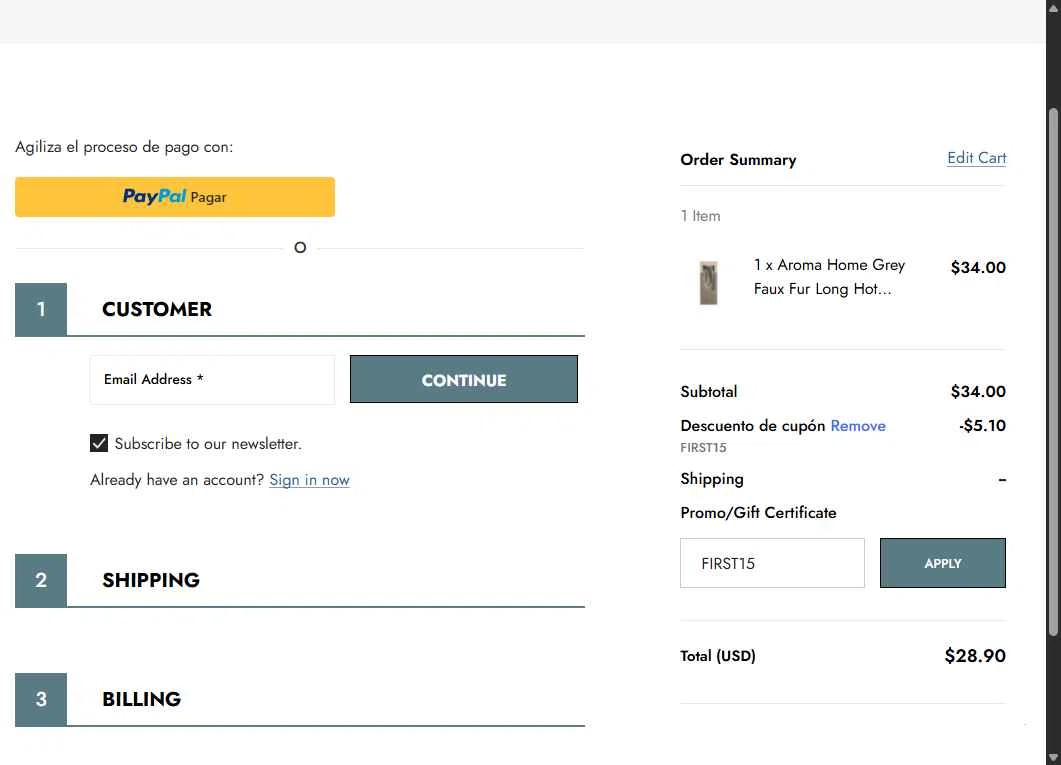This screenshot has width=1061, height=765.
Task: Click the scrollbar down arrow
Action: [1053, 758]
